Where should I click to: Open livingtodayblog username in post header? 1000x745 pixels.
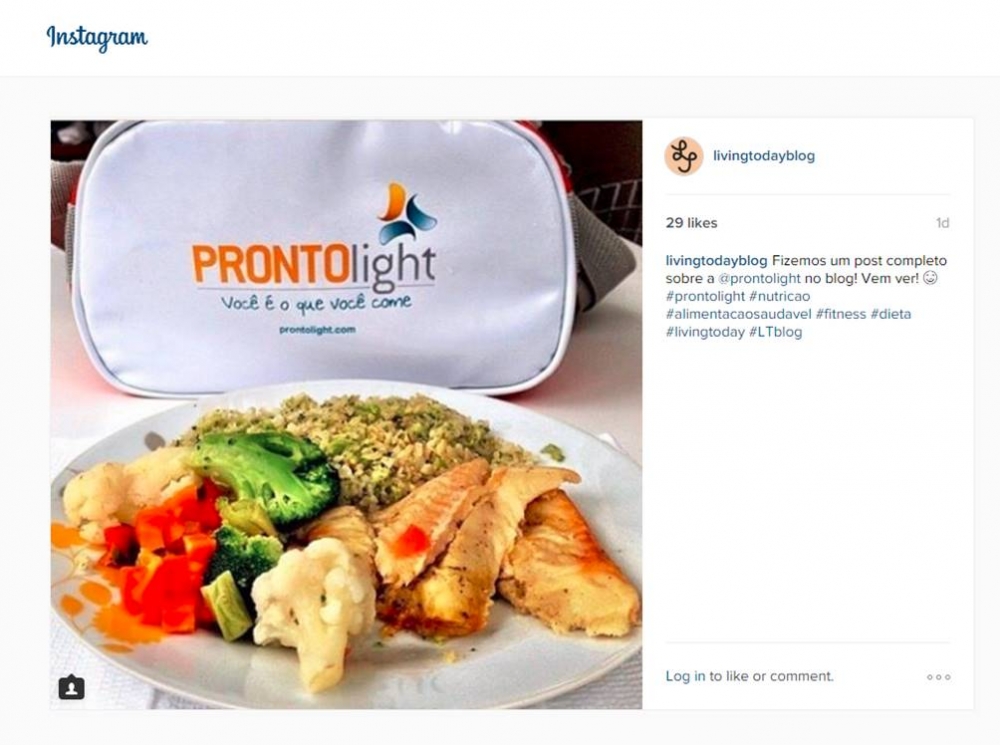pos(763,156)
